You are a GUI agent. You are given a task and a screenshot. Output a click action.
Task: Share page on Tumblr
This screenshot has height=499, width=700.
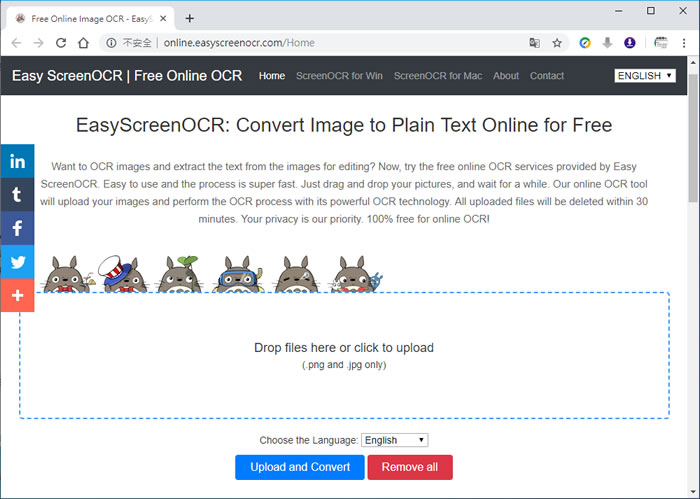click(17, 195)
